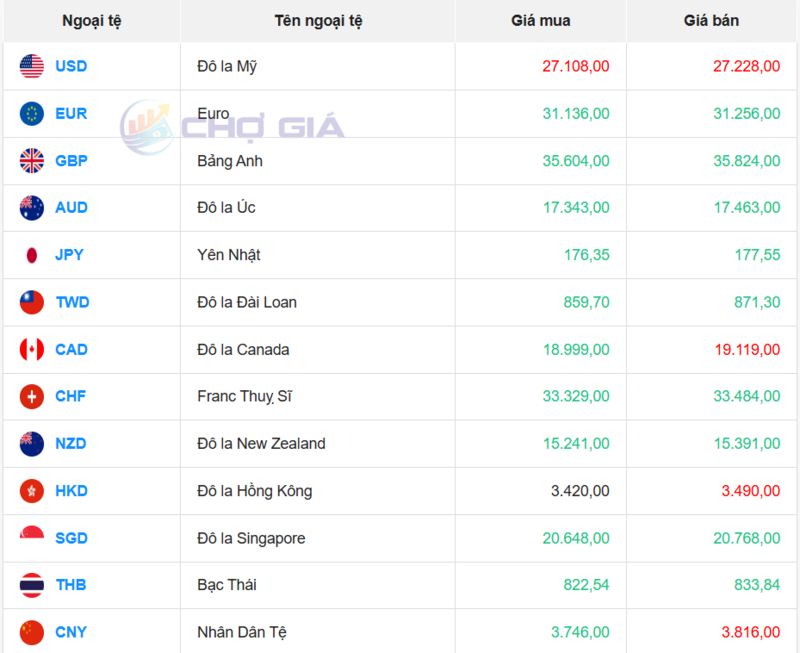The width and height of the screenshot is (800, 653).
Task: Click the Hong Kong flag icon
Action: click(x=32, y=491)
